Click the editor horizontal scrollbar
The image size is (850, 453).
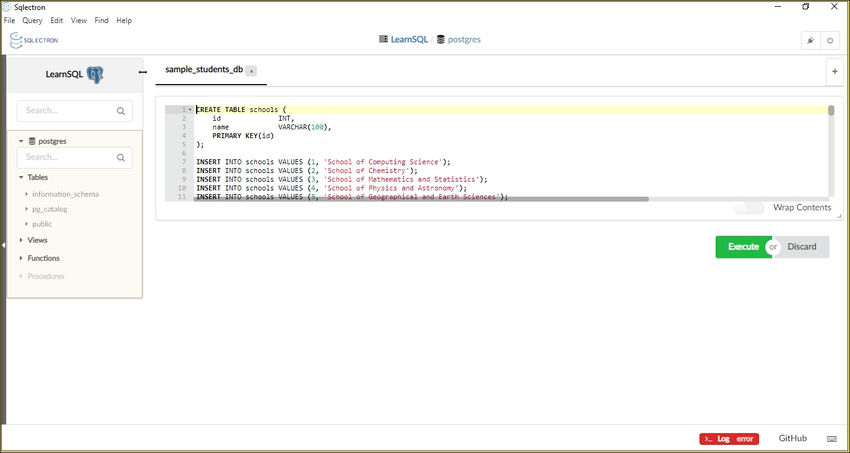pos(421,199)
